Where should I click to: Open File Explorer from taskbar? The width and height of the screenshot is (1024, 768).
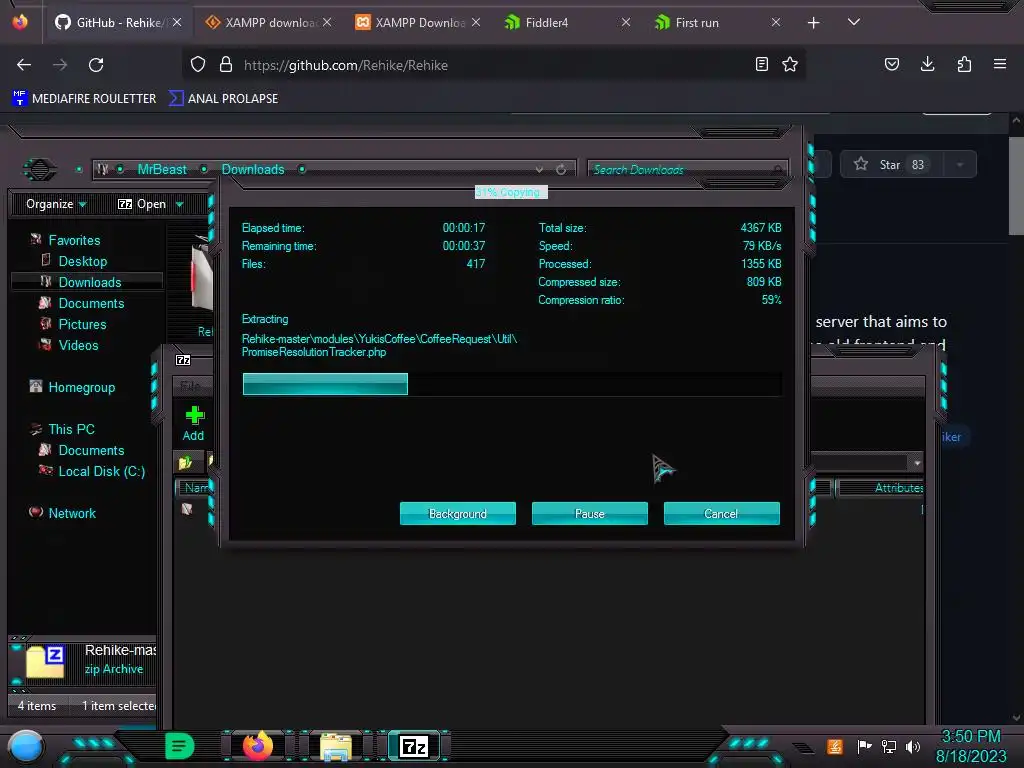click(x=336, y=746)
